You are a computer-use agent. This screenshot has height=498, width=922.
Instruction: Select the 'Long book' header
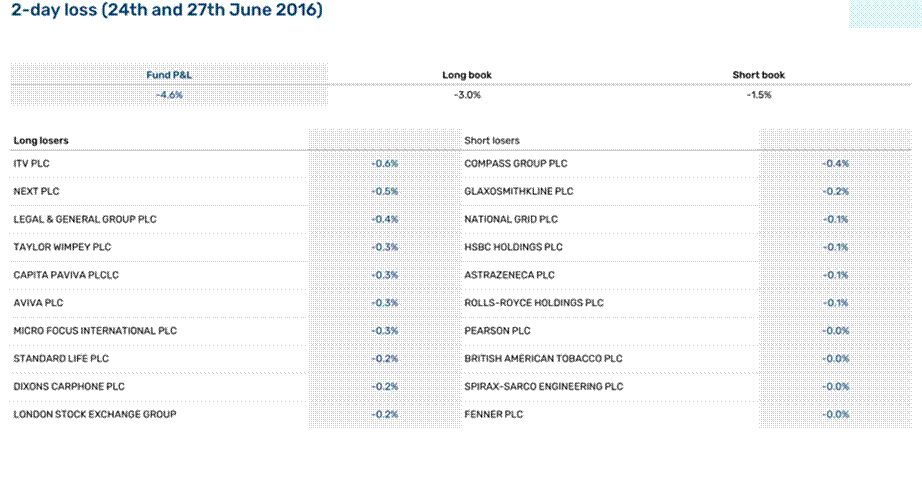click(x=467, y=75)
